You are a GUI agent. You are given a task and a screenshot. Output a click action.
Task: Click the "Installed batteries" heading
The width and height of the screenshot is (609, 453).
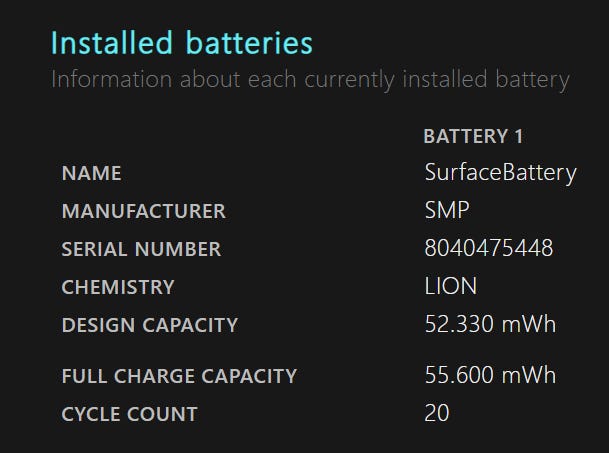pyautogui.click(x=181, y=44)
